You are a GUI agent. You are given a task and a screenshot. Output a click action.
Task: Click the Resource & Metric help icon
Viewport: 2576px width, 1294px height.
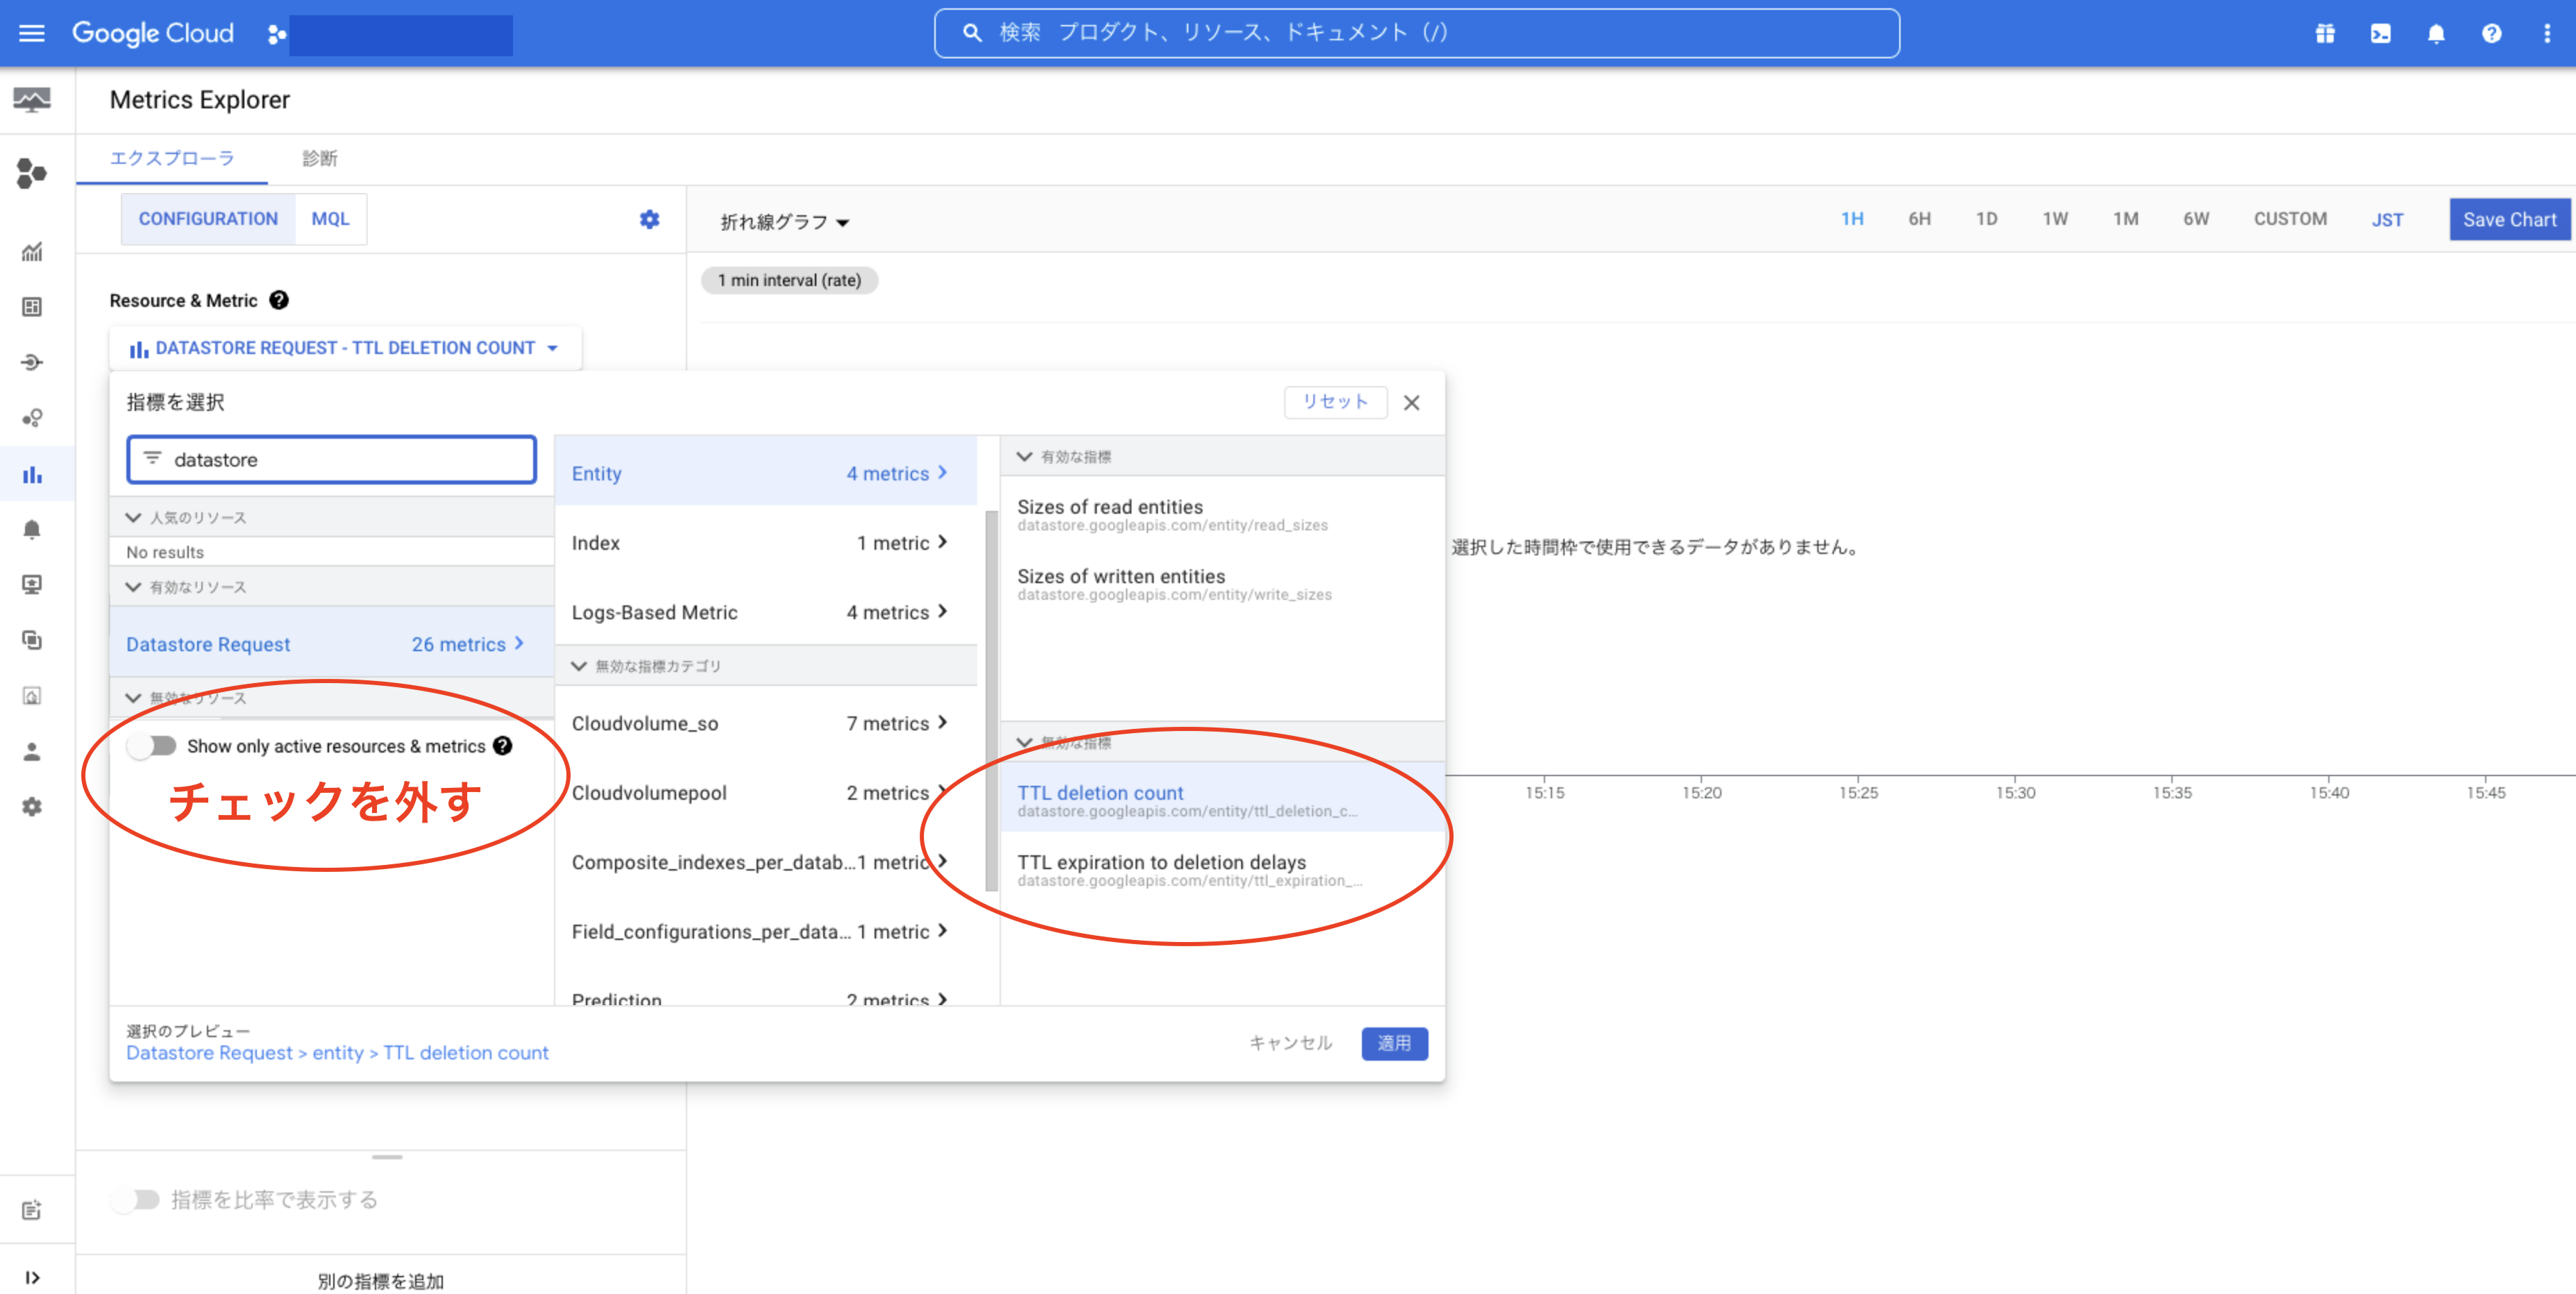coord(279,300)
